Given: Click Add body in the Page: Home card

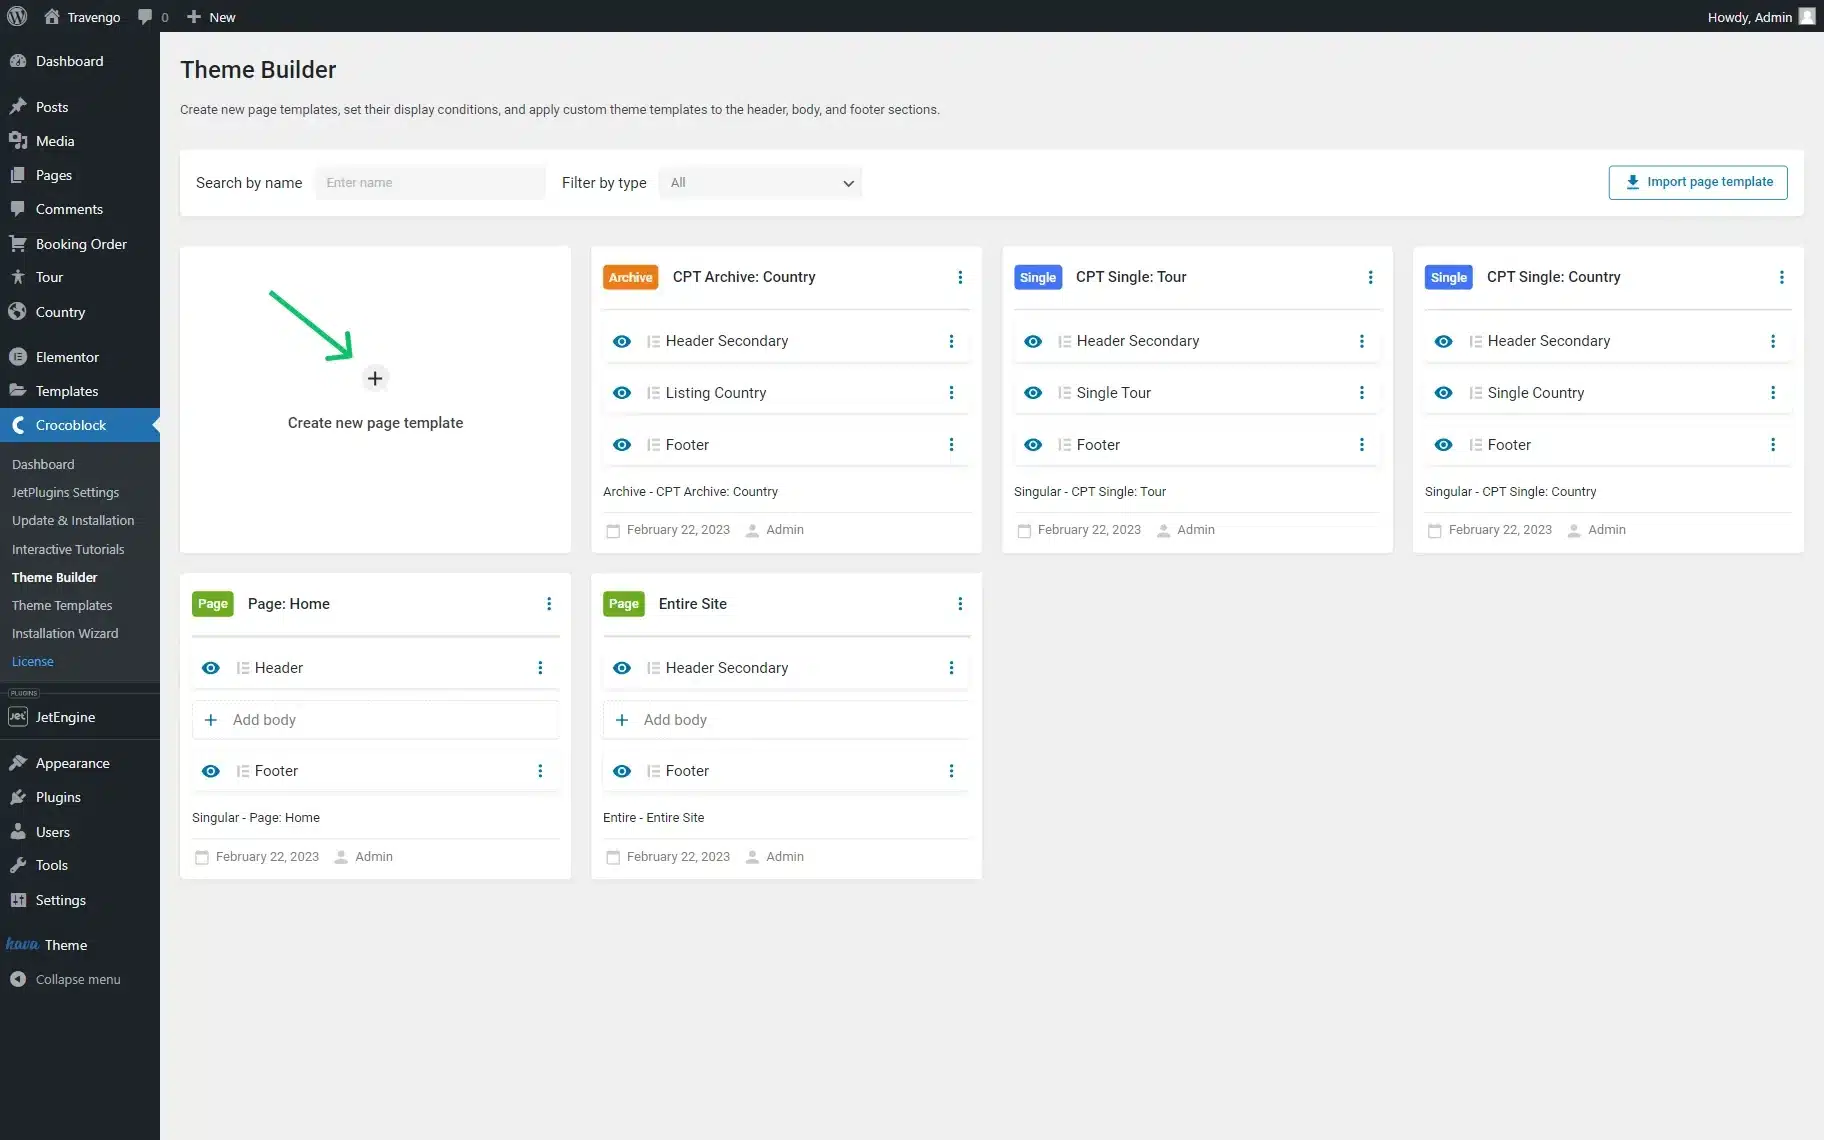Looking at the screenshot, I should pyautogui.click(x=375, y=720).
